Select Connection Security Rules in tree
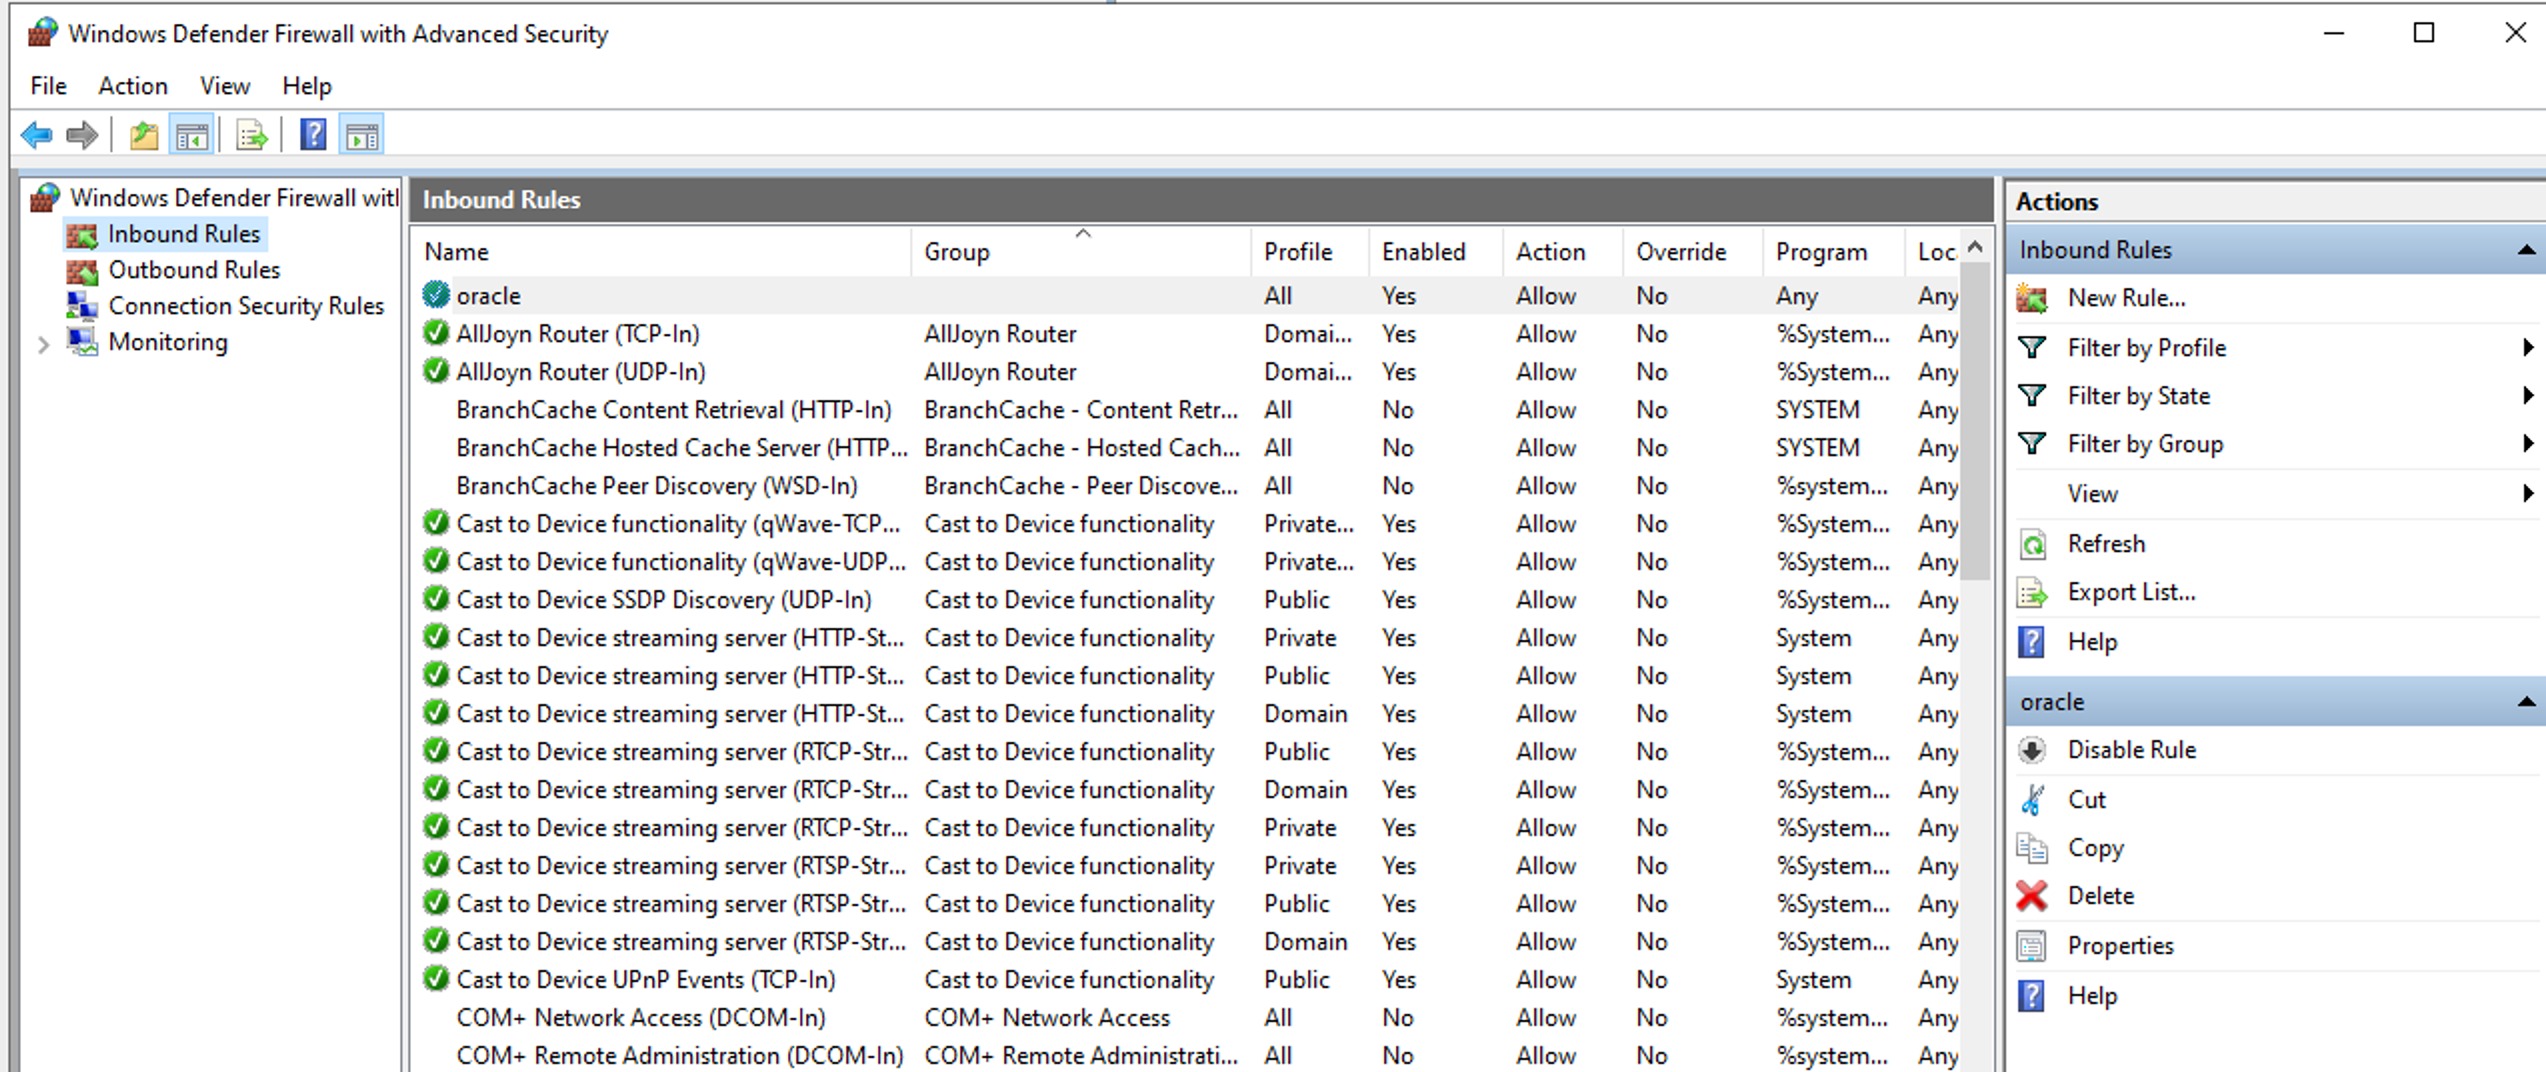2546x1072 pixels. (246, 306)
